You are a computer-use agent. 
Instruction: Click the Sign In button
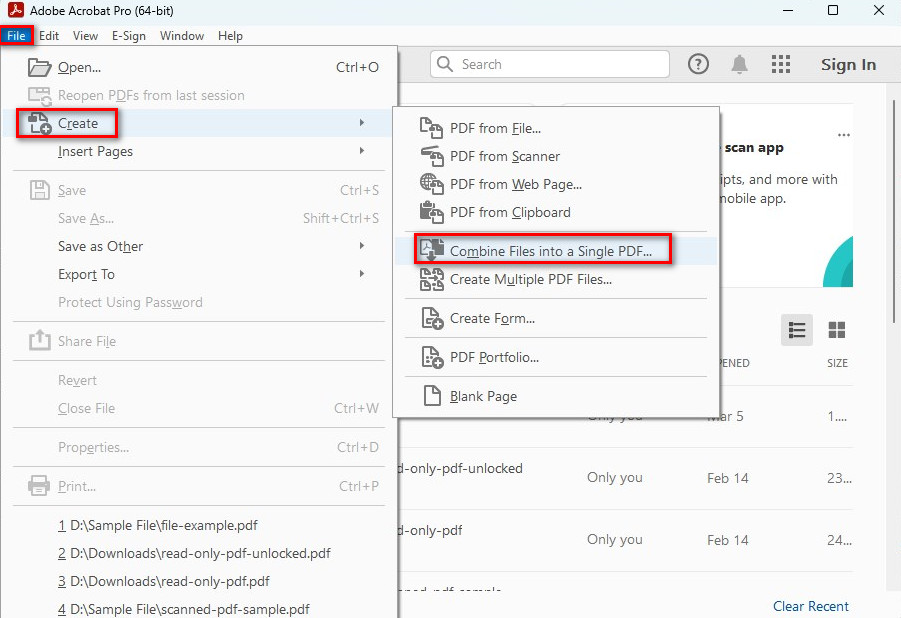(847, 64)
